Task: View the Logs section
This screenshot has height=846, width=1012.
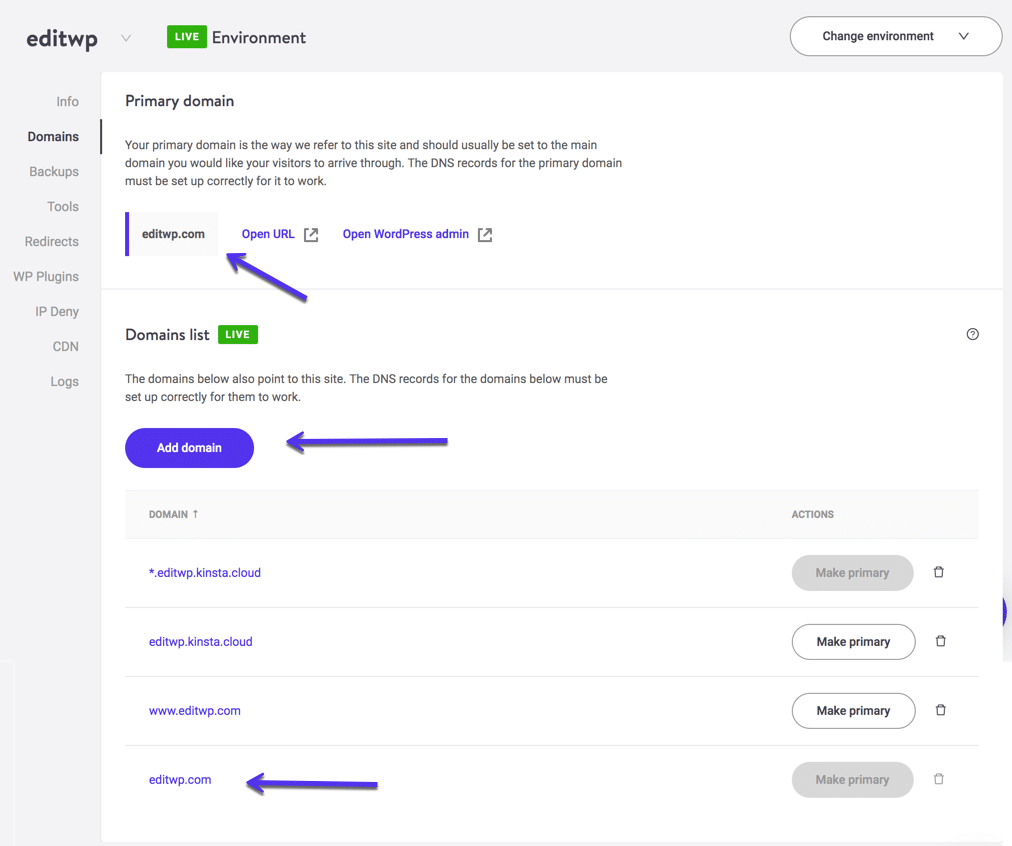Action: coord(64,381)
